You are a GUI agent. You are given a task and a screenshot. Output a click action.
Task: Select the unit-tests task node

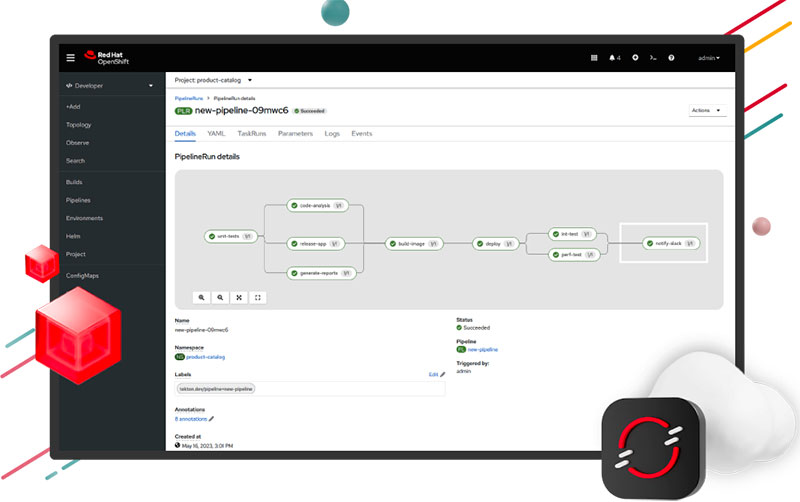[231, 236]
